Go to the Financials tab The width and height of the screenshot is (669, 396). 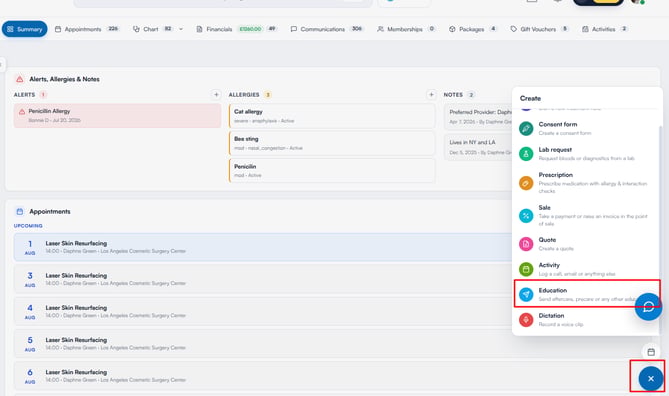coord(236,29)
